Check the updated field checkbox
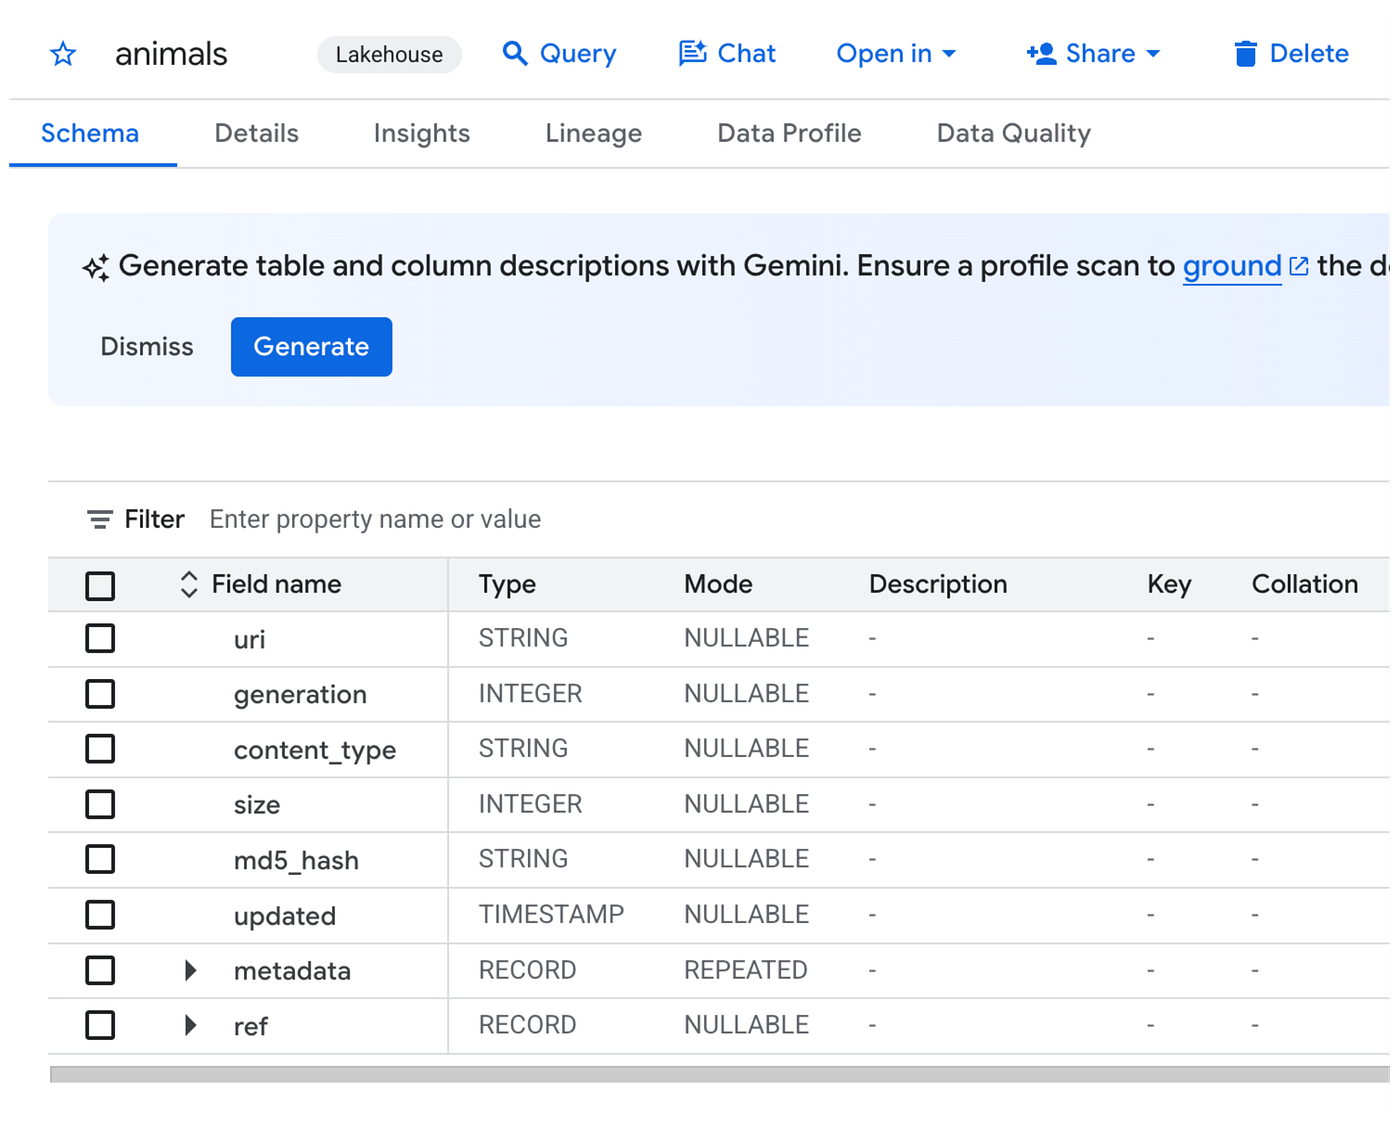The height and width of the screenshot is (1128, 1400). point(100,915)
